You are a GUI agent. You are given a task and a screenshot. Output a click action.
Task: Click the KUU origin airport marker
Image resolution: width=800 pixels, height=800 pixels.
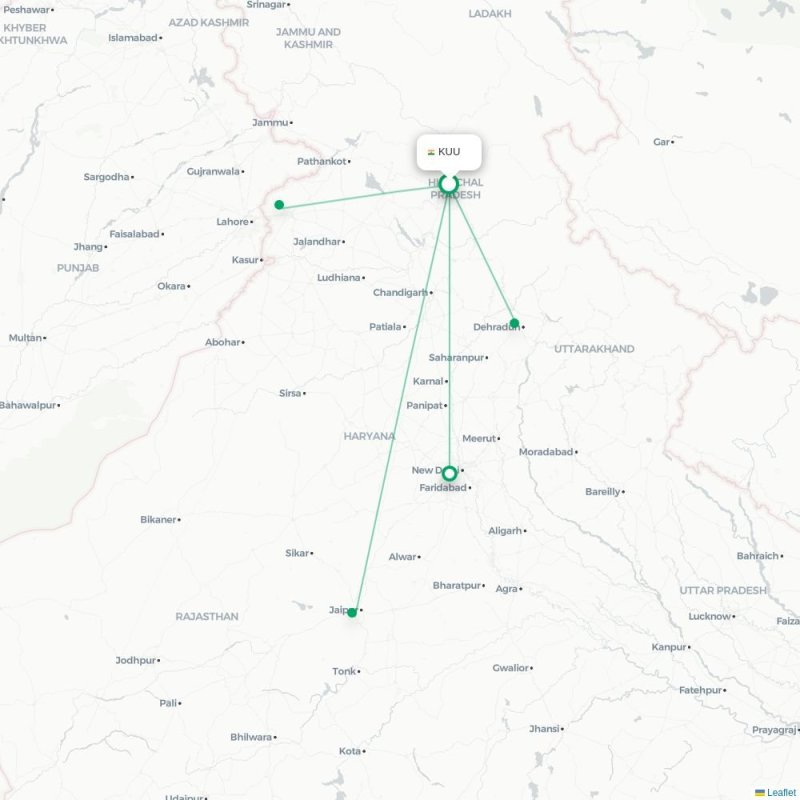pos(448,184)
